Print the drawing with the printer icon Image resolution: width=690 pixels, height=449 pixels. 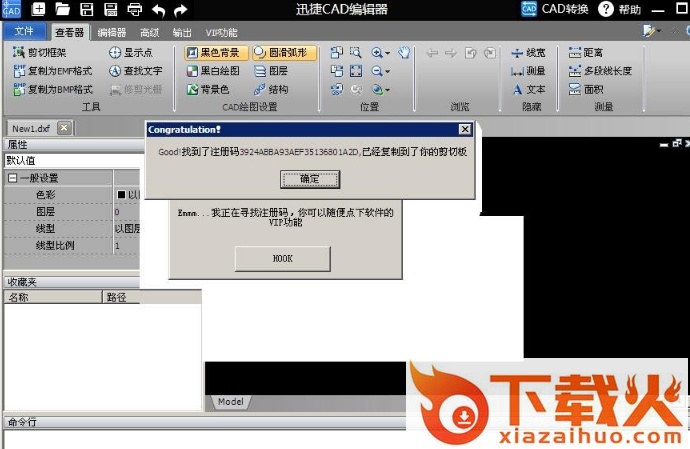click(135, 9)
